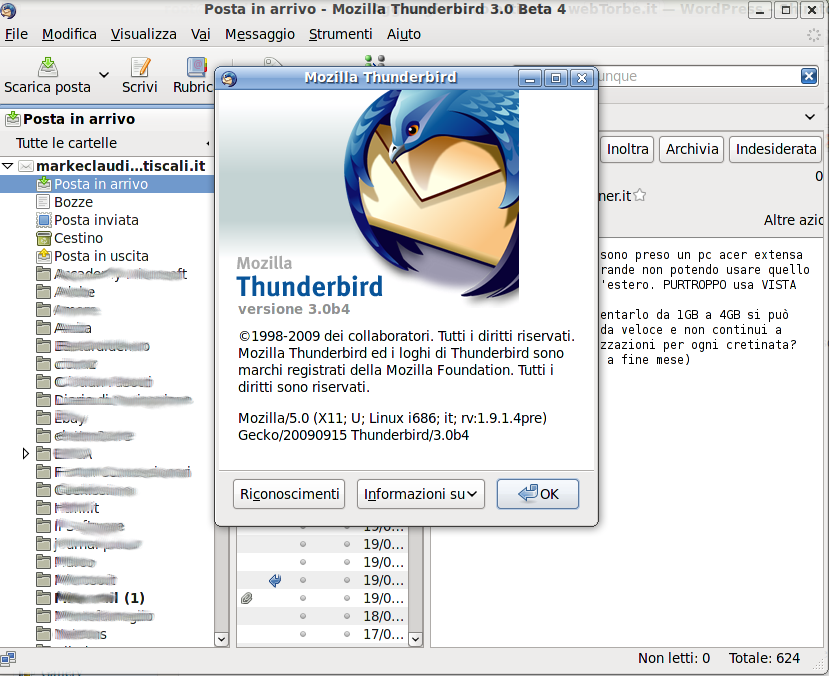The width and height of the screenshot is (829, 676).
Task: Click the Posta in arrivo pane header icon
Action: tap(13, 119)
